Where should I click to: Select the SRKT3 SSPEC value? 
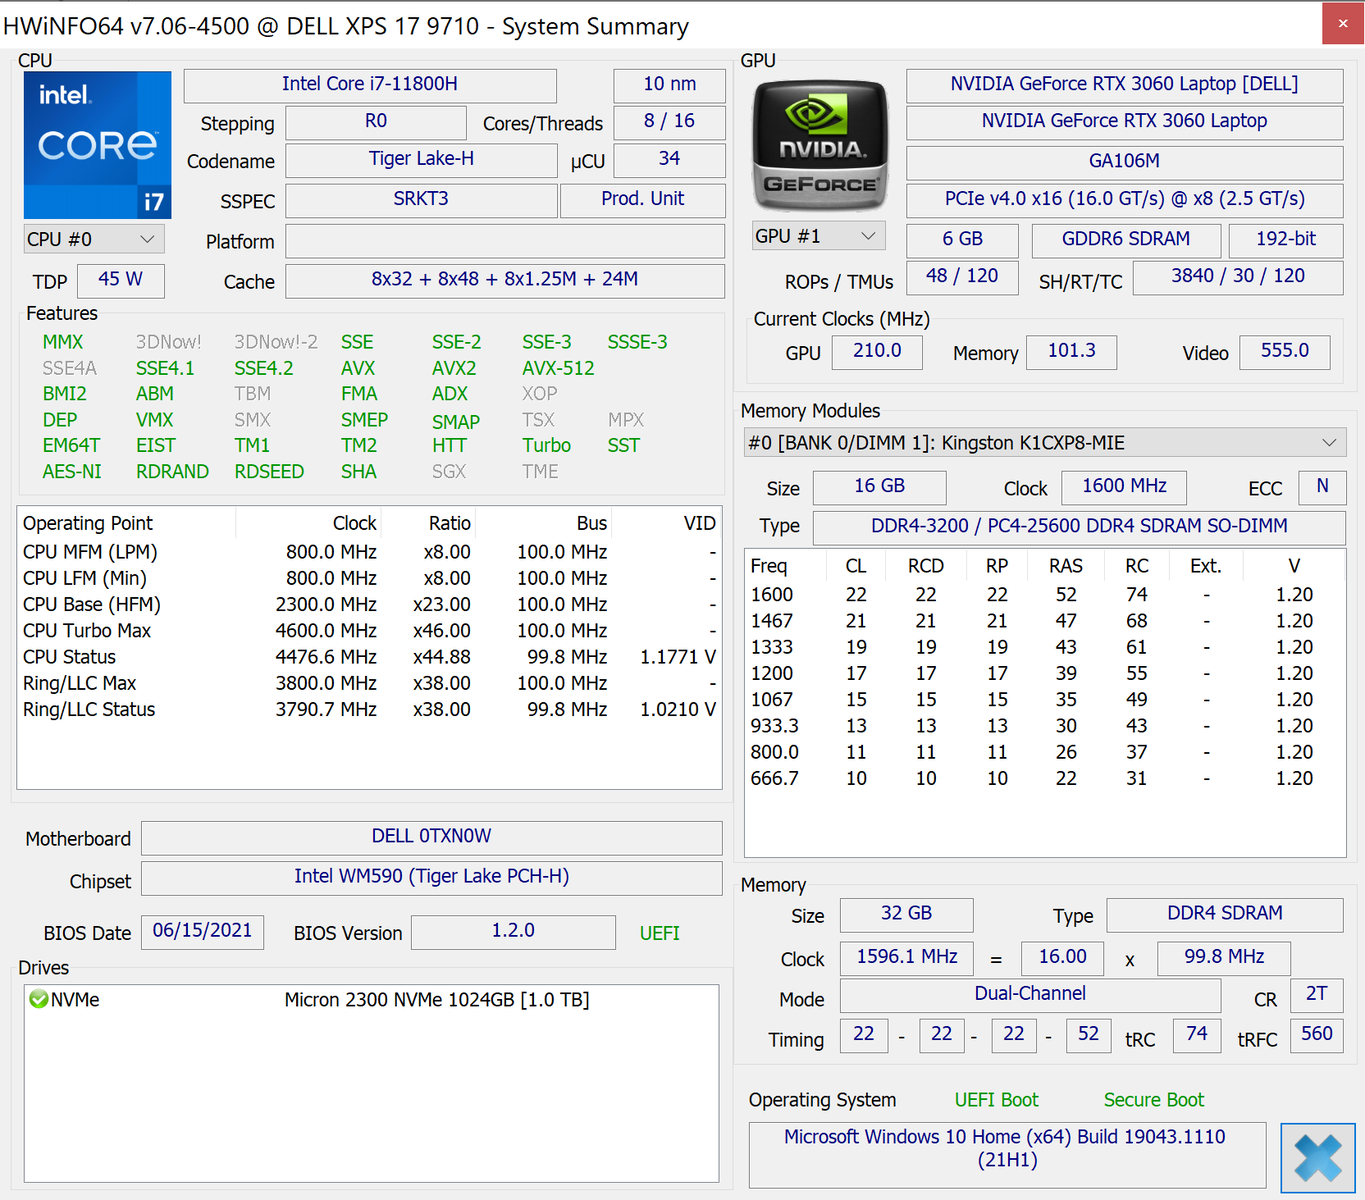(x=421, y=199)
